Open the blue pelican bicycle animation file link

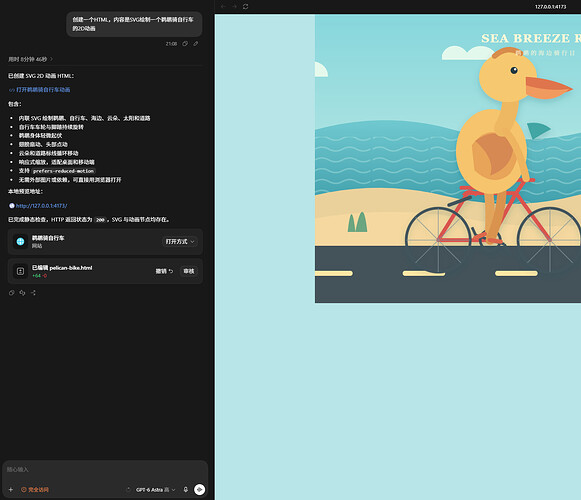coord(40,90)
